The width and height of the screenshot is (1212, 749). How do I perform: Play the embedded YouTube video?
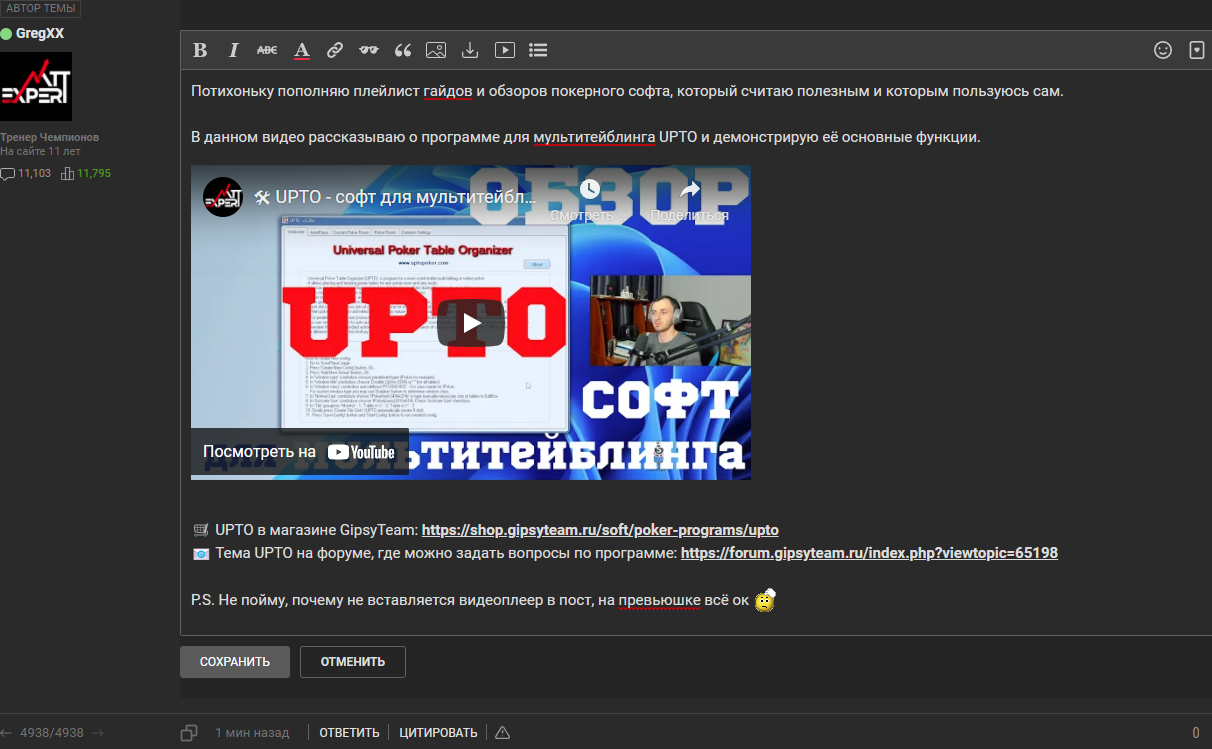pyautogui.click(x=471, y=322)
